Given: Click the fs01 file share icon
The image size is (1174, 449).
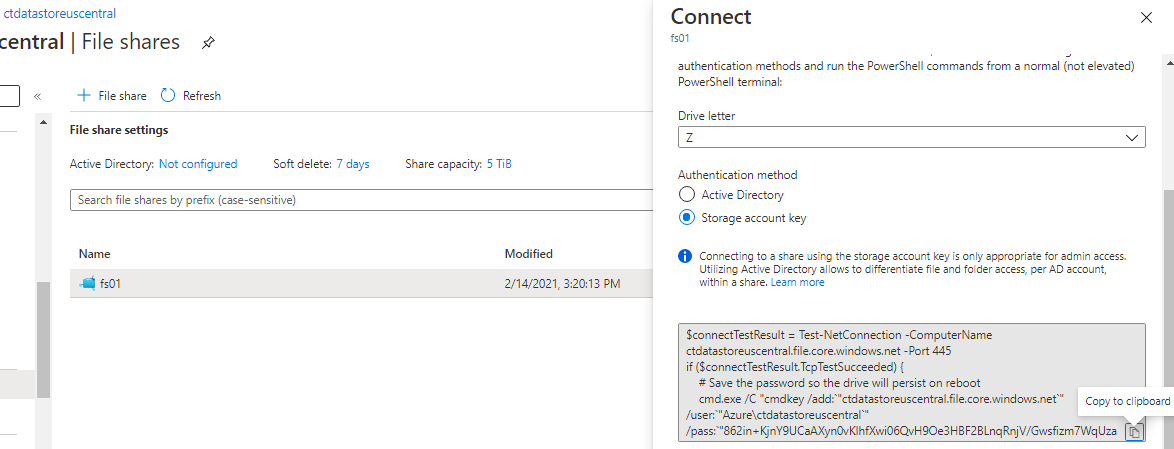Looking at the screenshot, I should 88,284.
